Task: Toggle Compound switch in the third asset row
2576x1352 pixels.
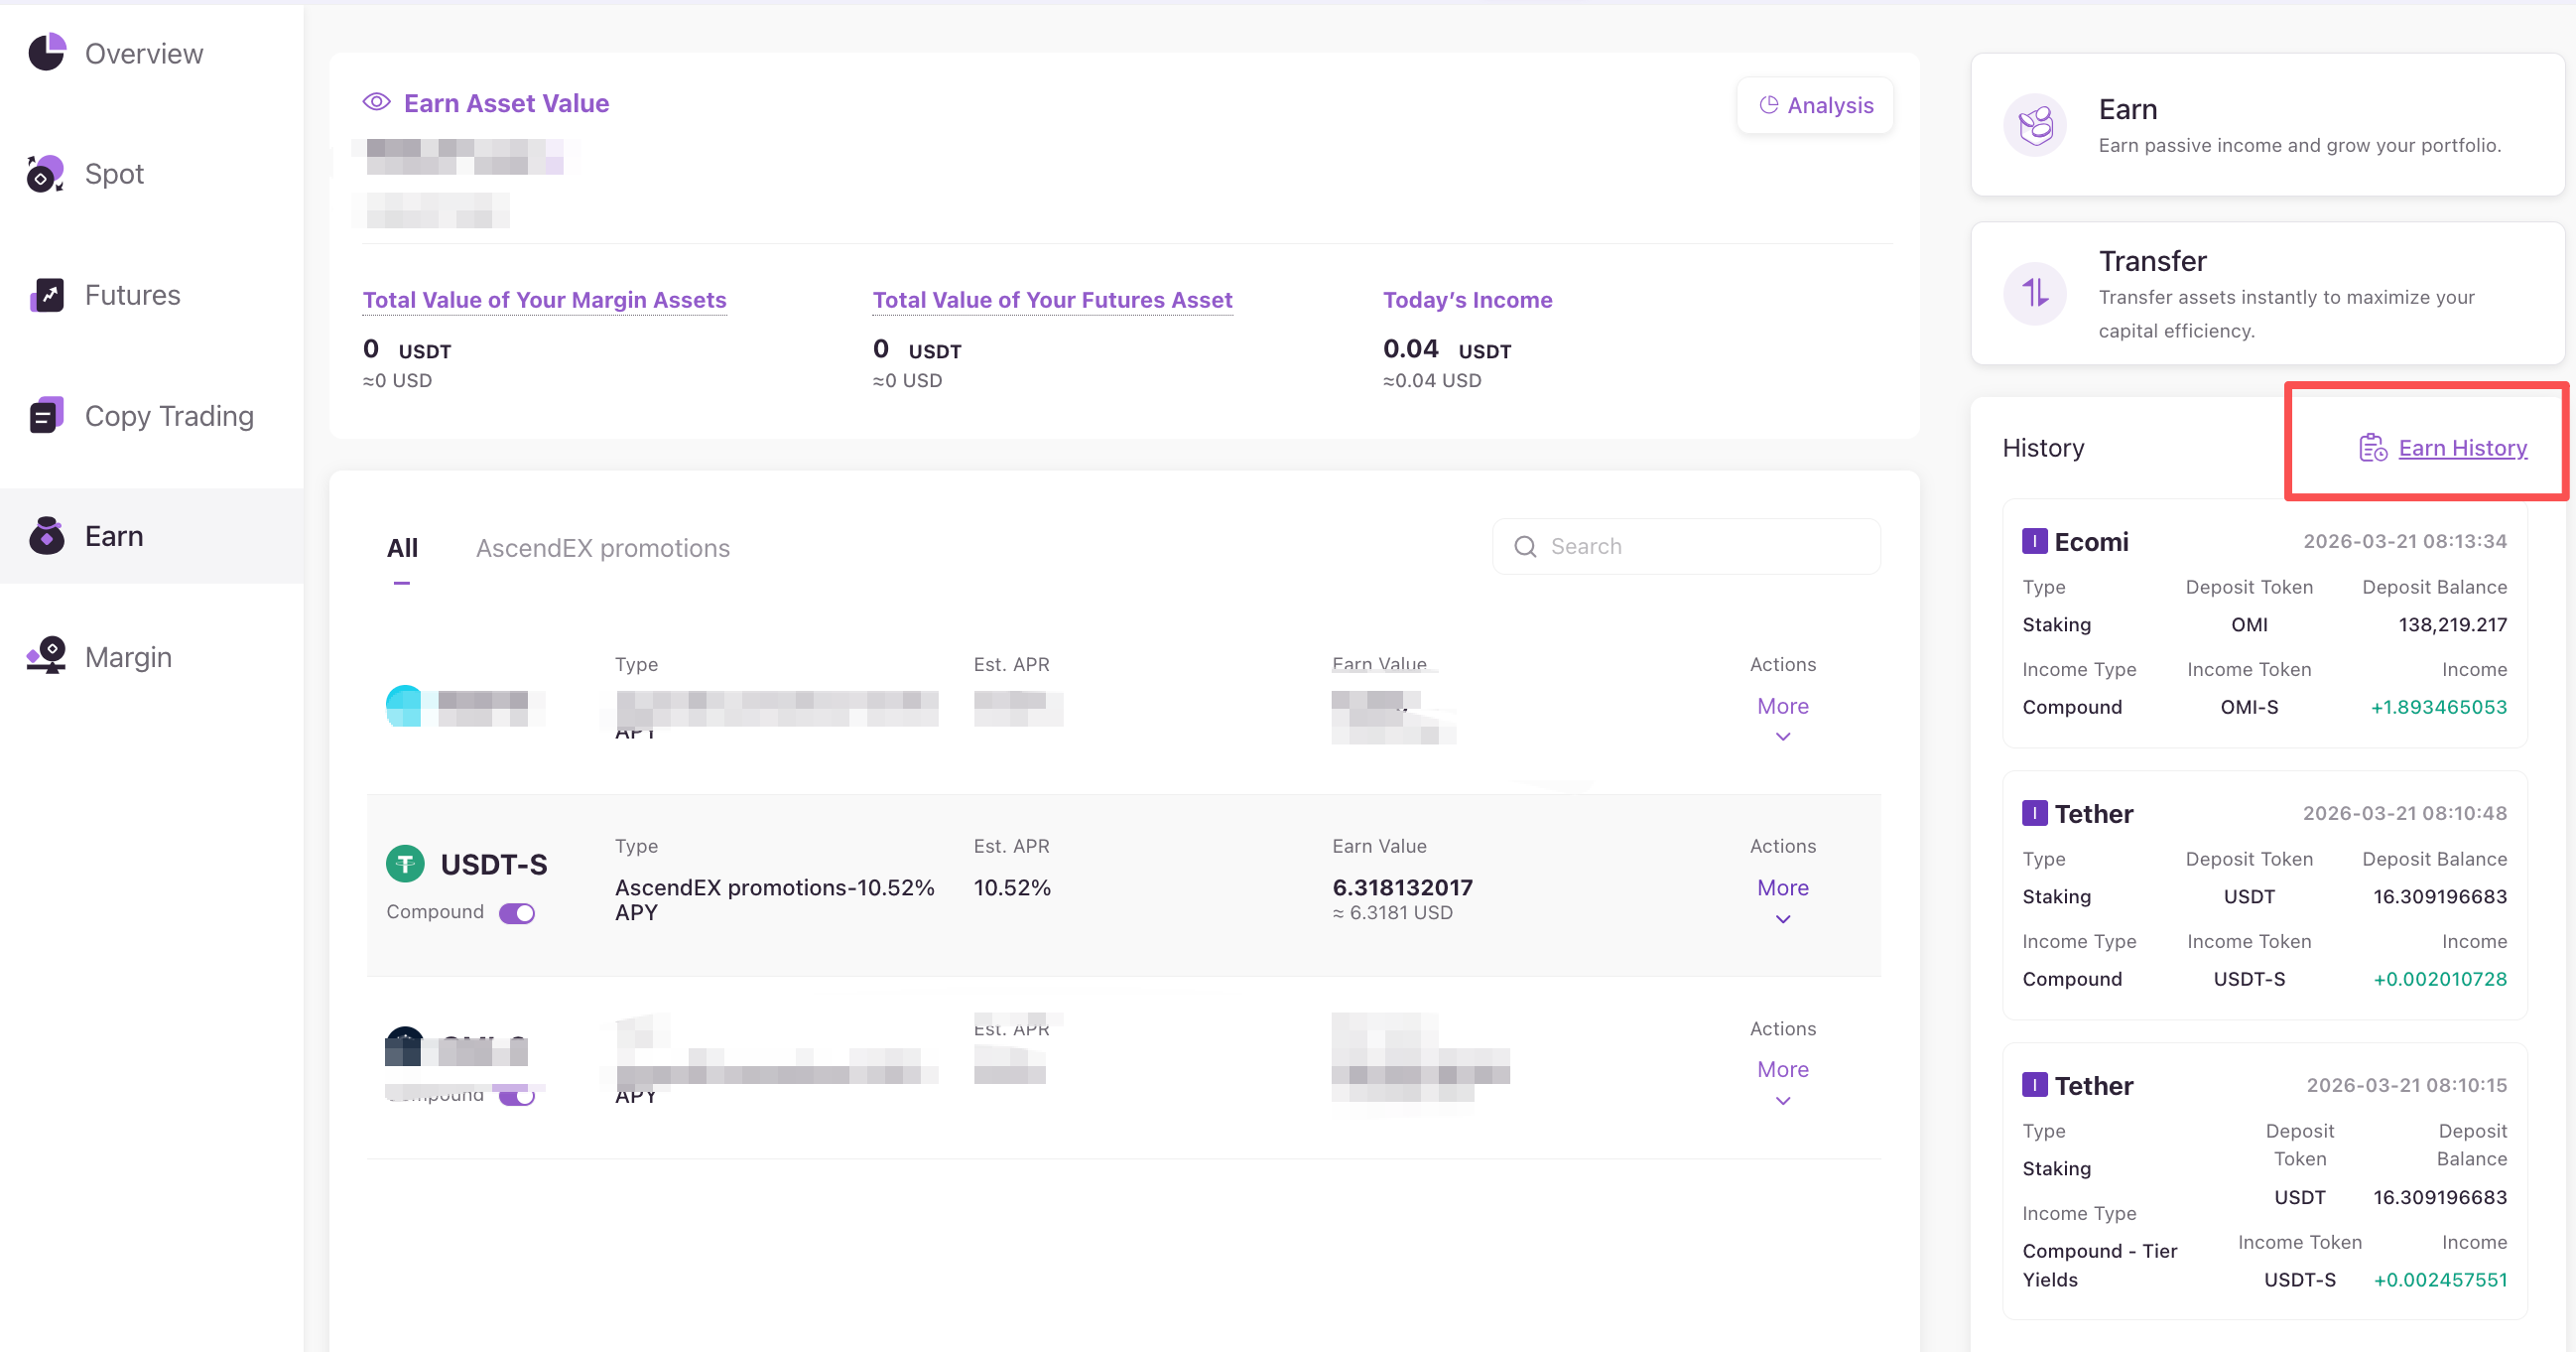Action: click(x=517, y=1097)
